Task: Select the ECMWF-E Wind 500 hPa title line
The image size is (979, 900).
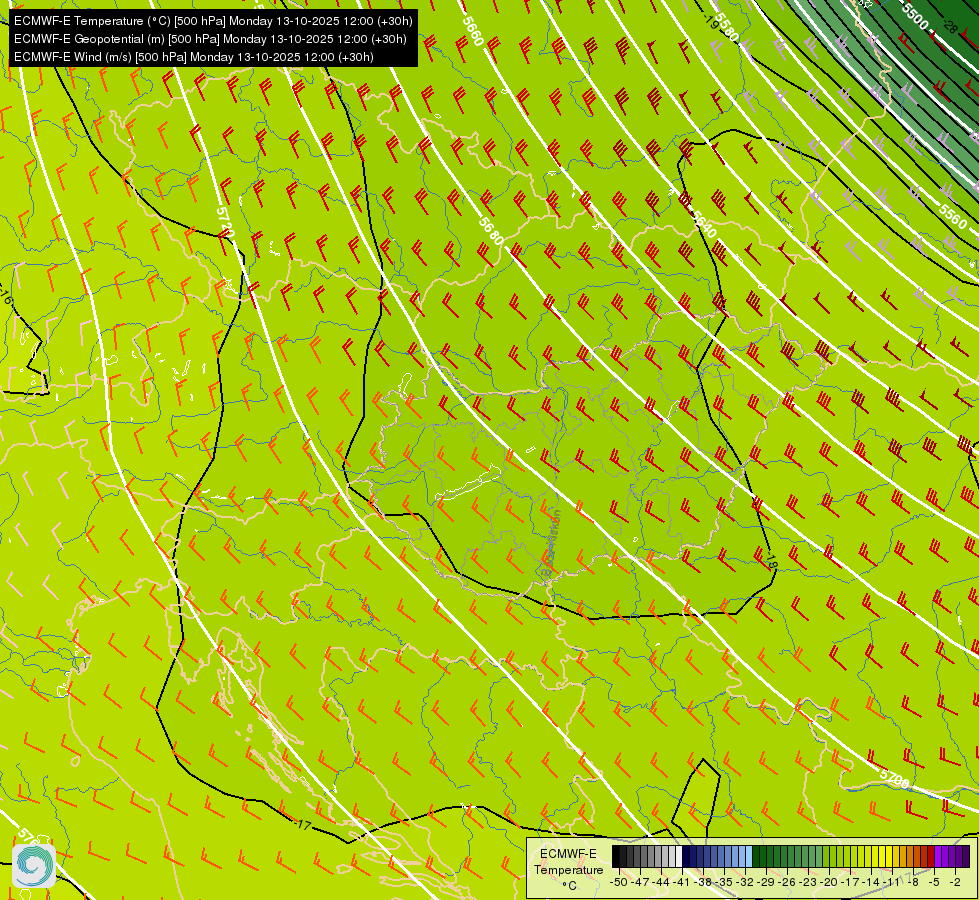Action: [x=194, y=57]
